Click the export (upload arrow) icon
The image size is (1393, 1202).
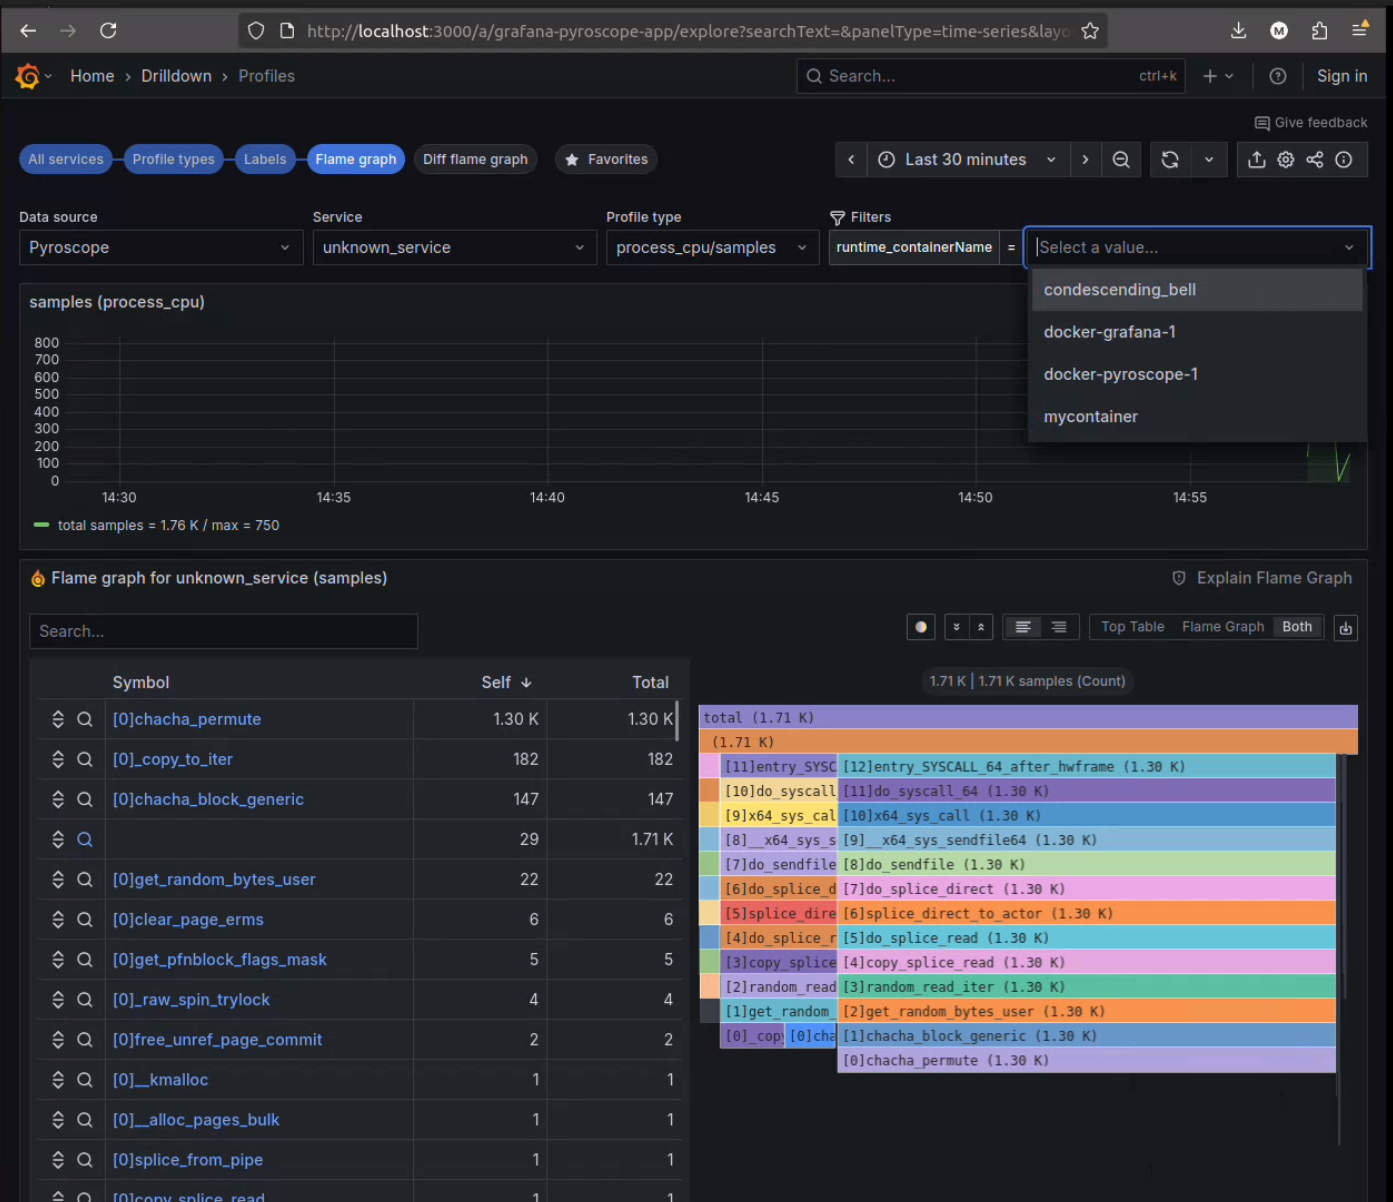coord(1257,160)
